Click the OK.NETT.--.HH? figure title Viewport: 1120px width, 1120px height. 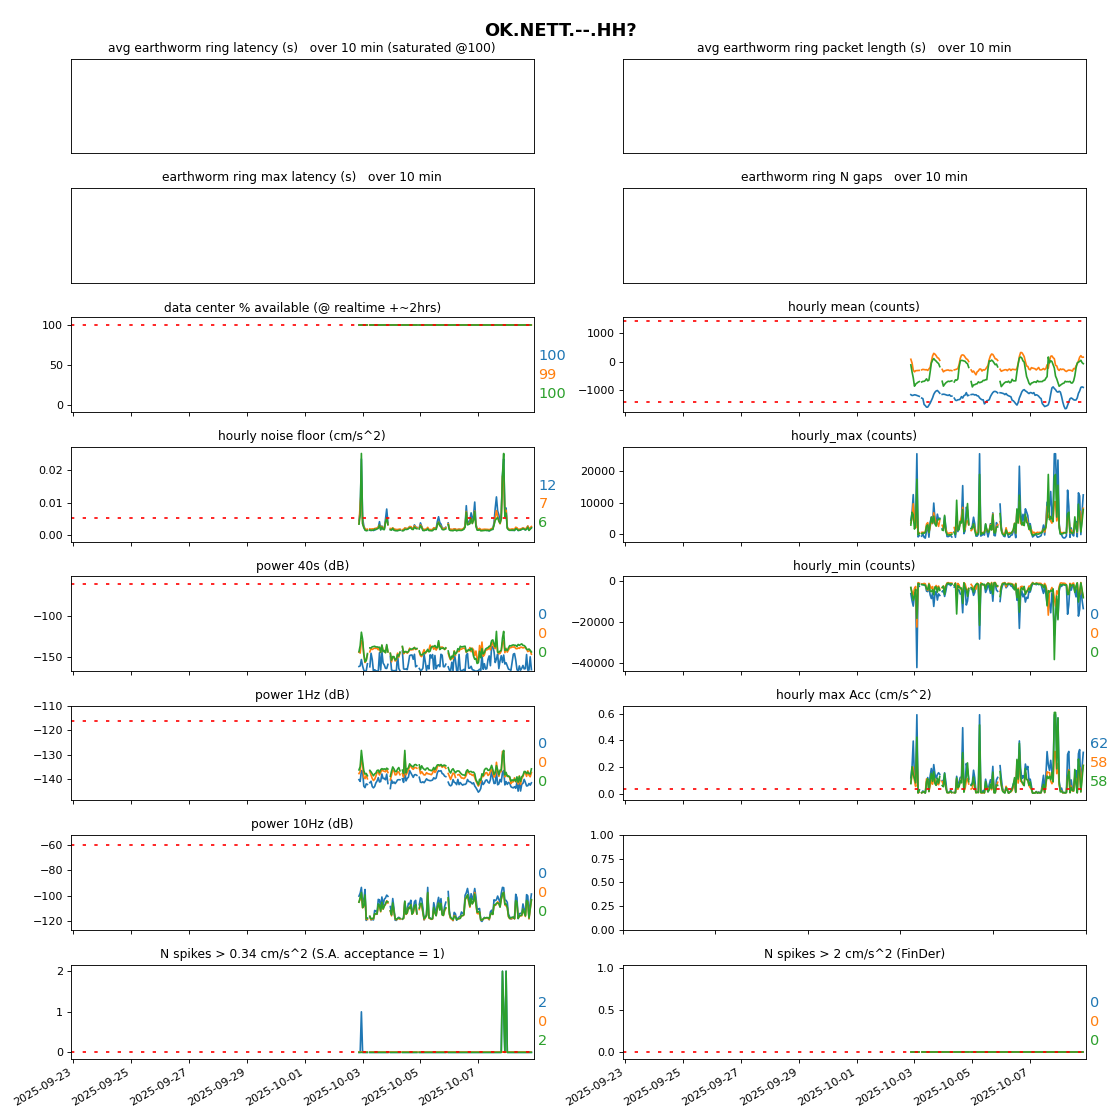560,30
